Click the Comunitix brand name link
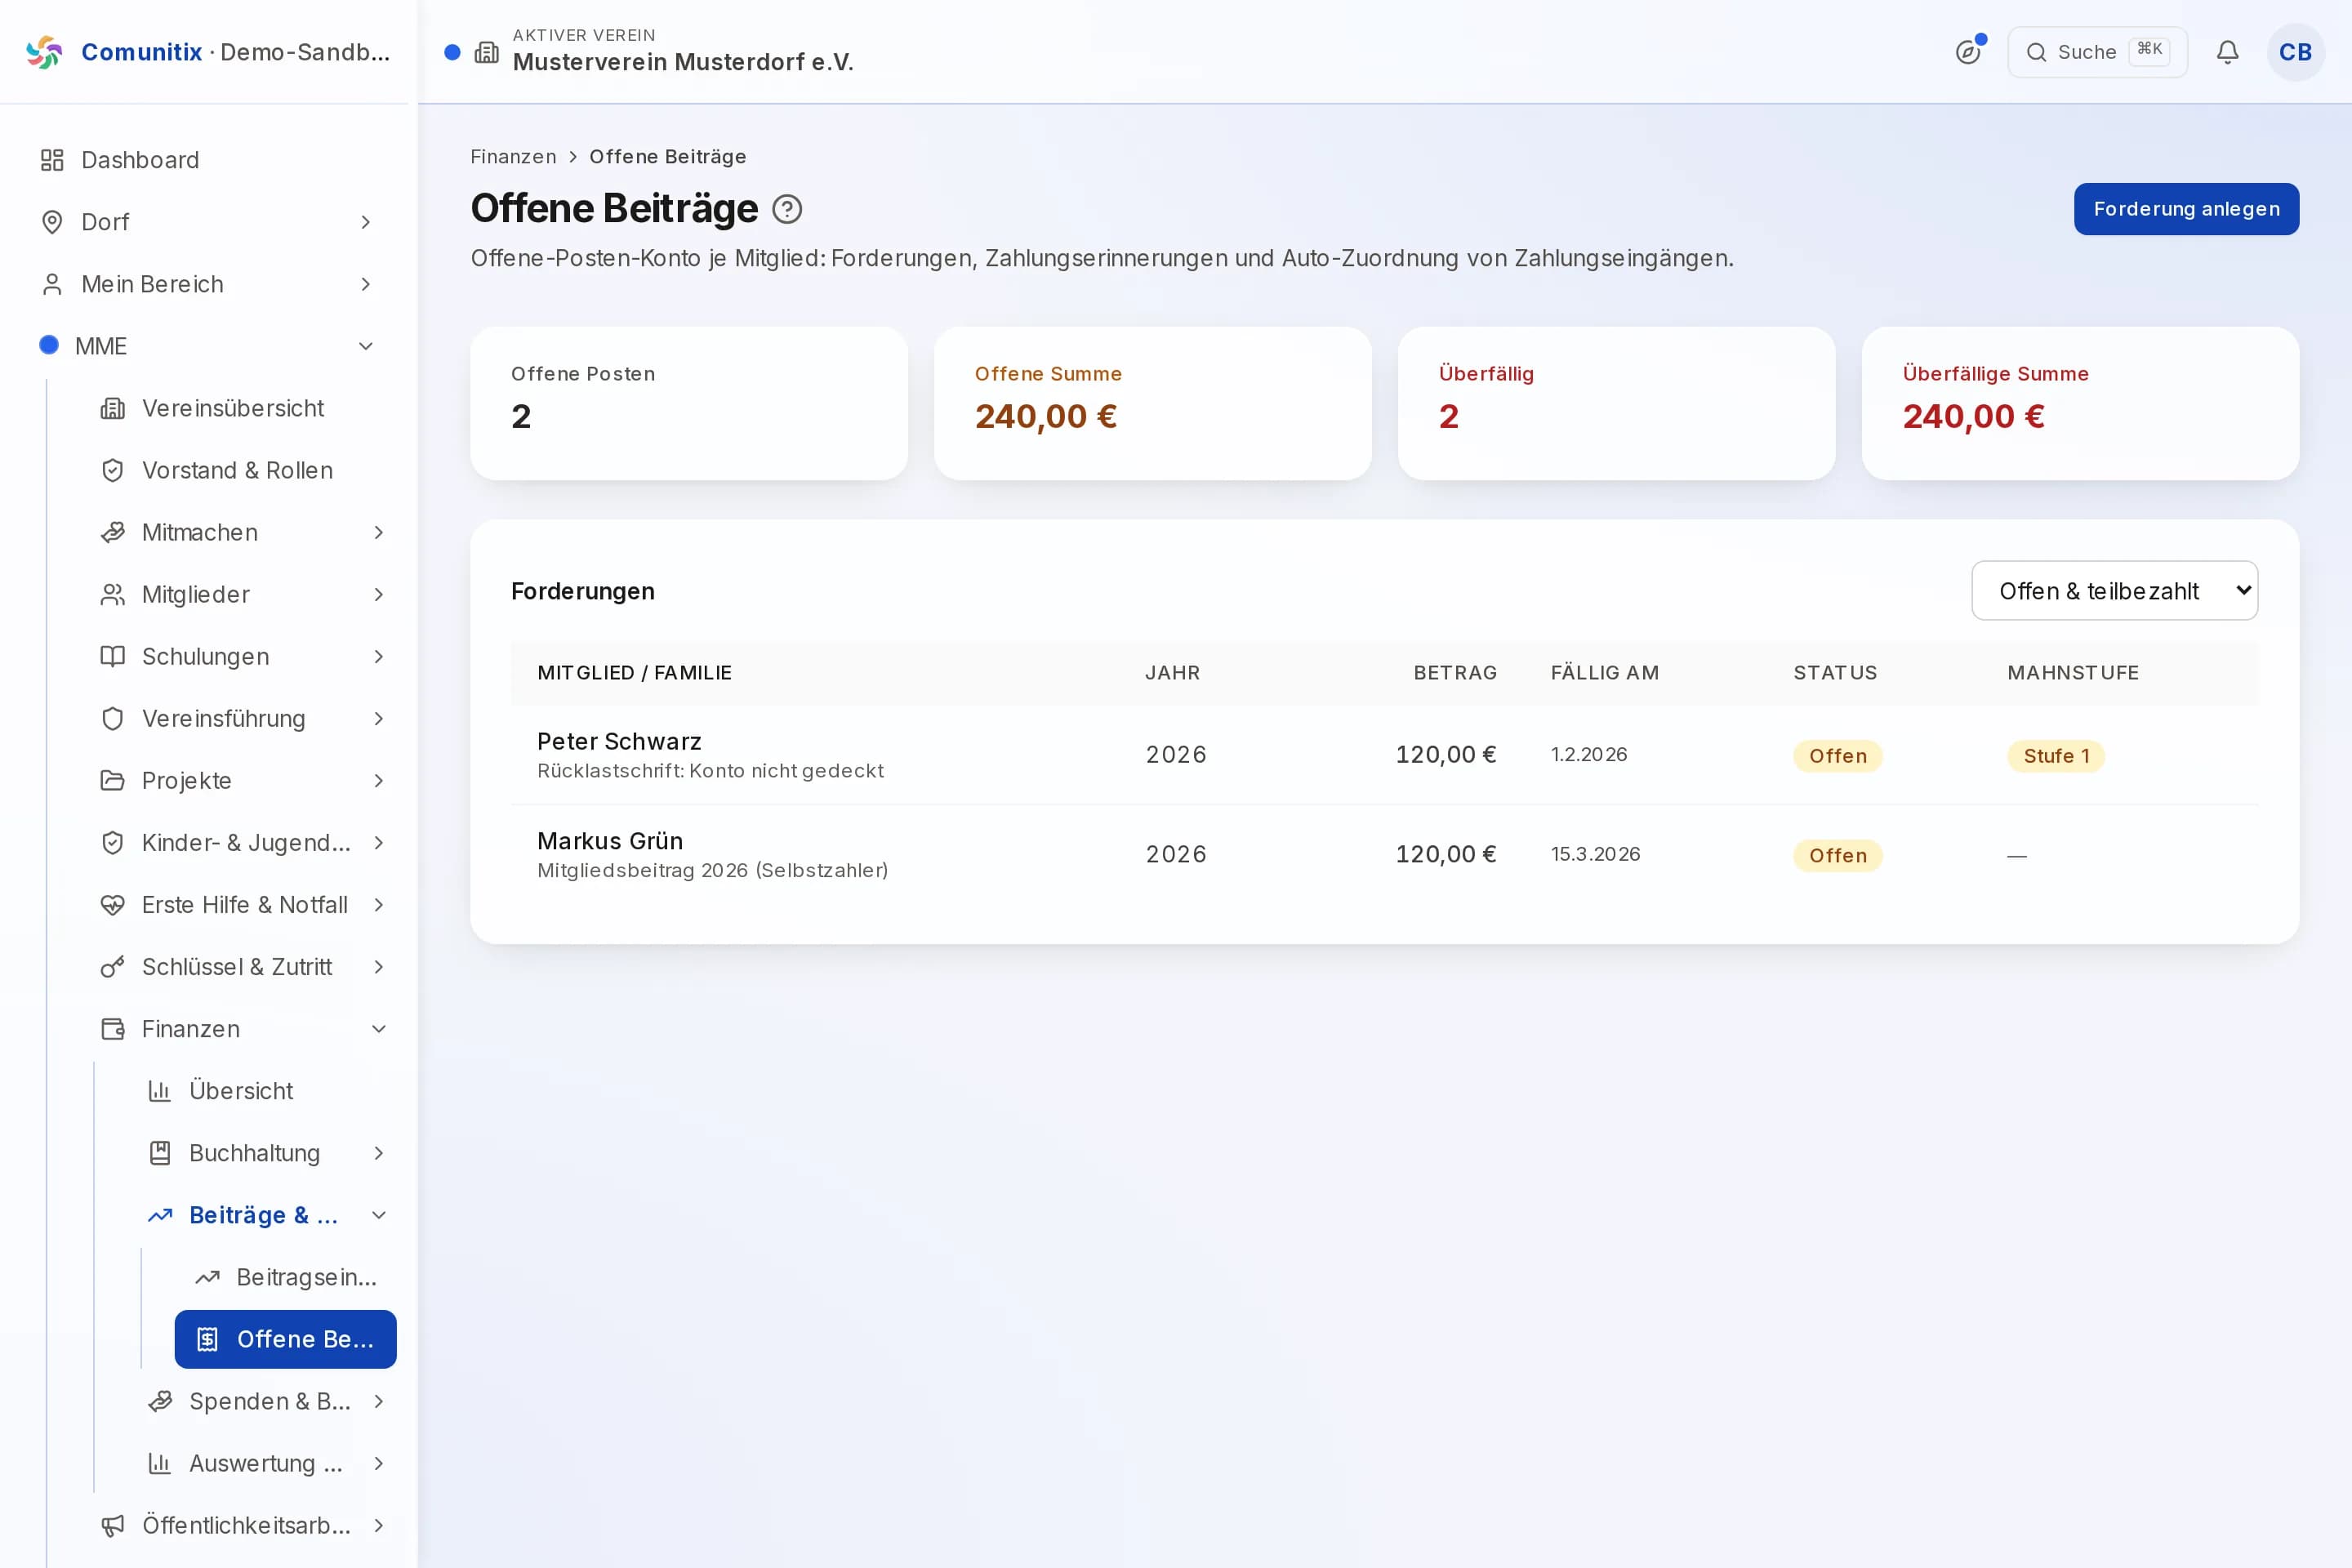 coord(141,52)
